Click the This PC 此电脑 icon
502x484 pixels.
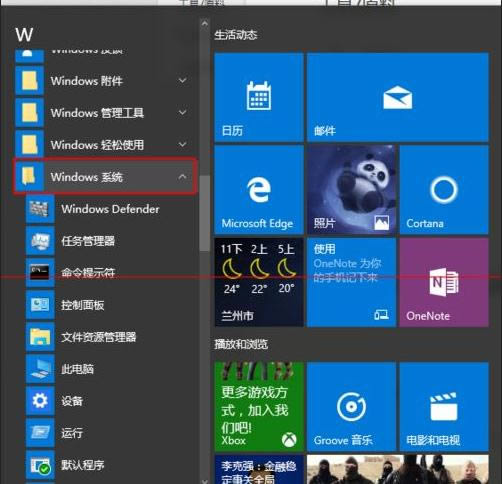click(x=40, y=369)
